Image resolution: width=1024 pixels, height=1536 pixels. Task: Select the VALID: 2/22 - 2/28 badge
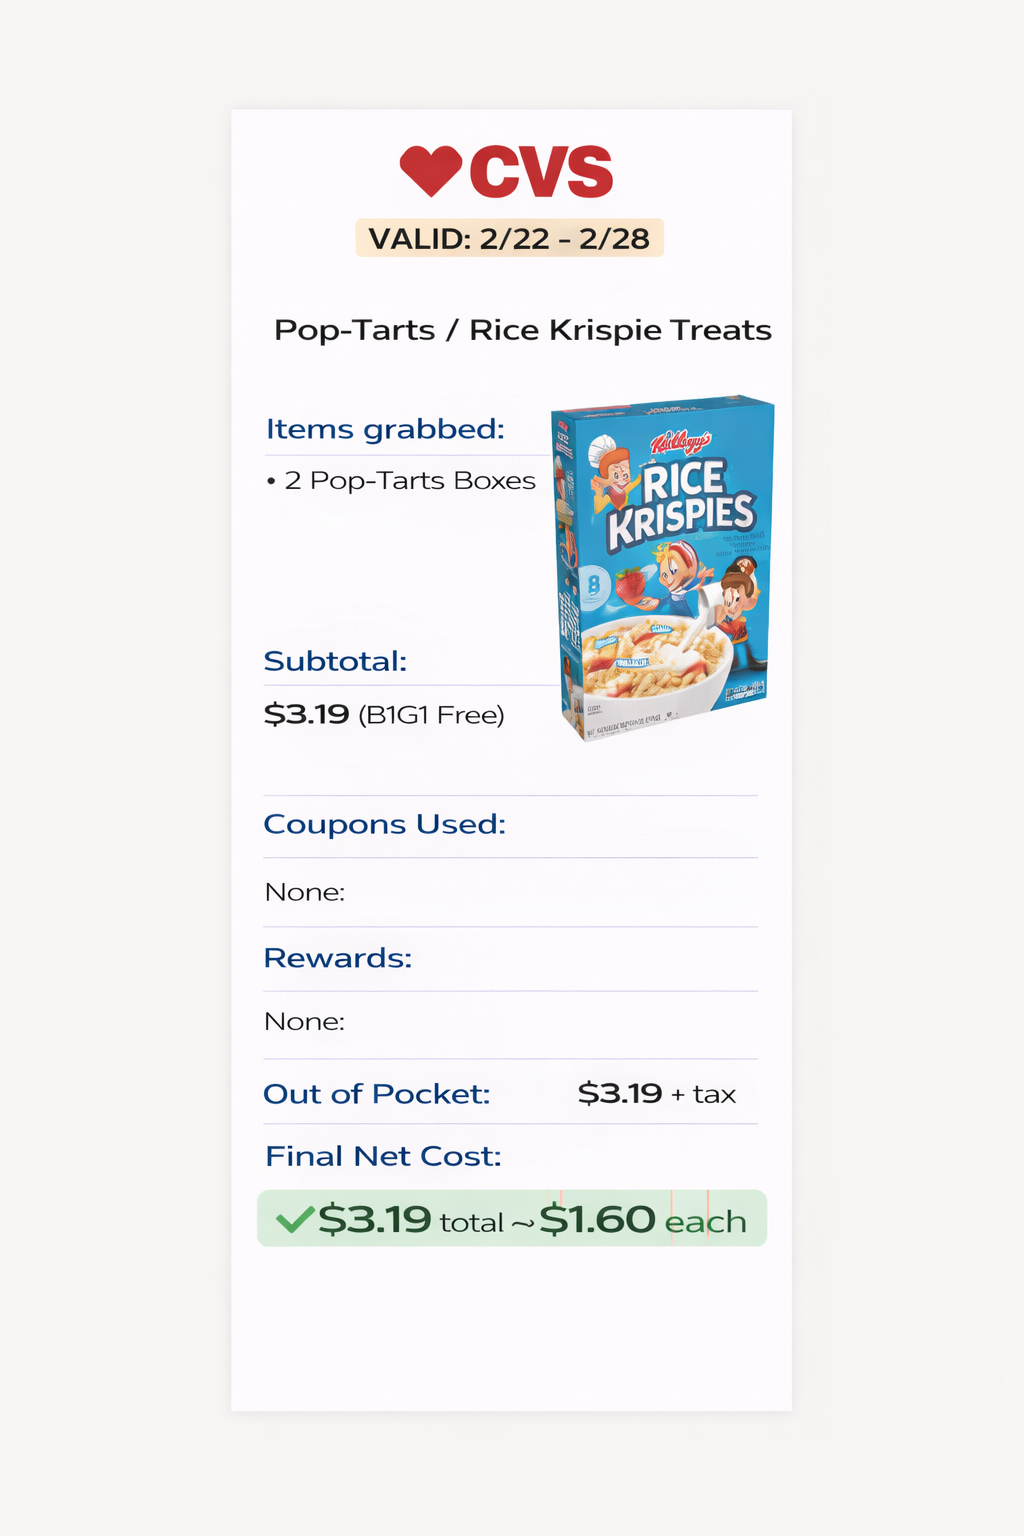(509, 238)
